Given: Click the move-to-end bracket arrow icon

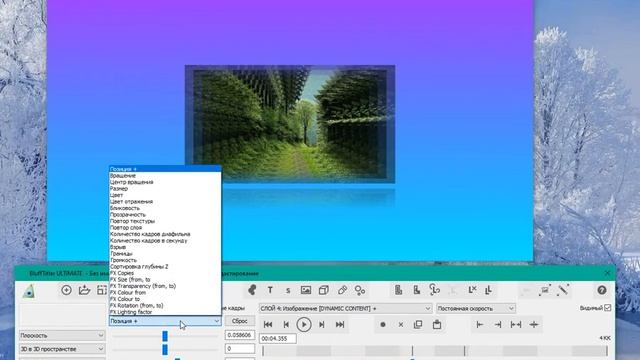Looking at the screenshot, I should [x=498, y=324].
